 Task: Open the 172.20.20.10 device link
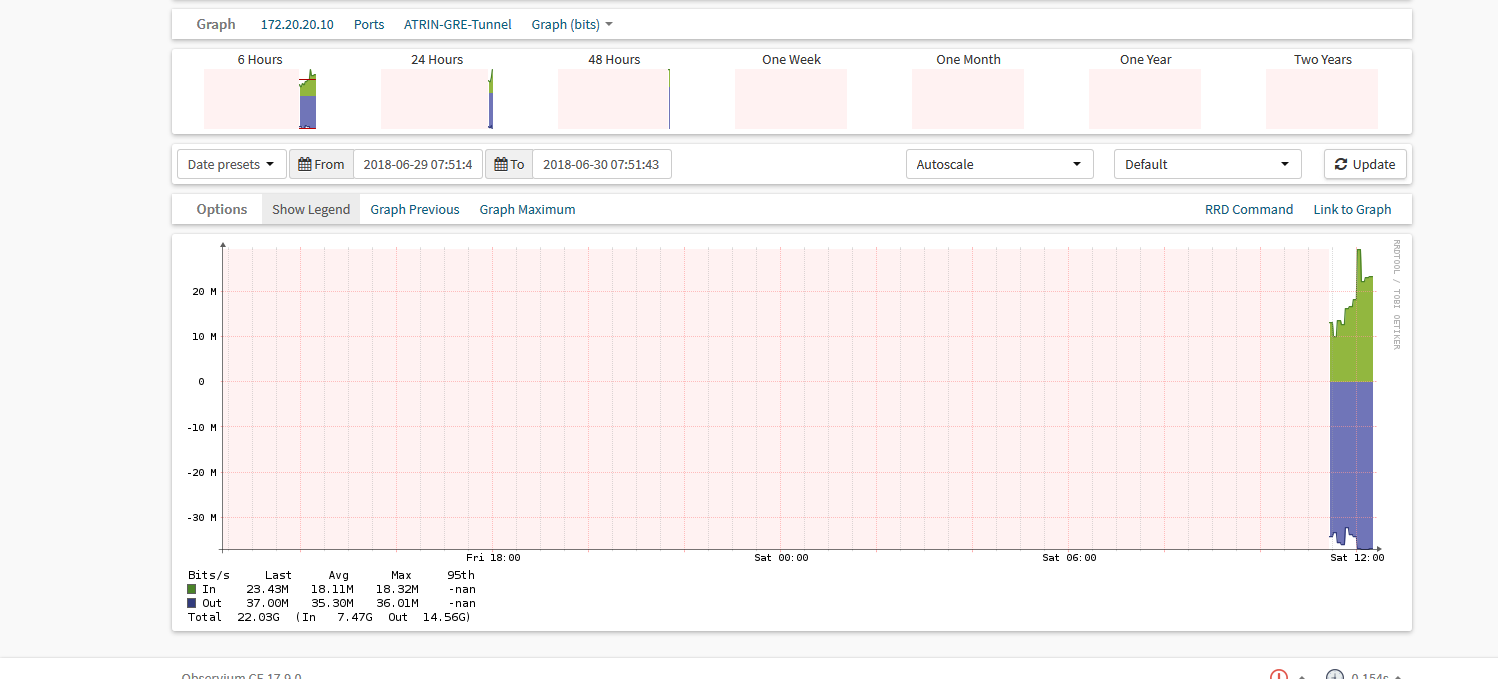pos(297,24)
